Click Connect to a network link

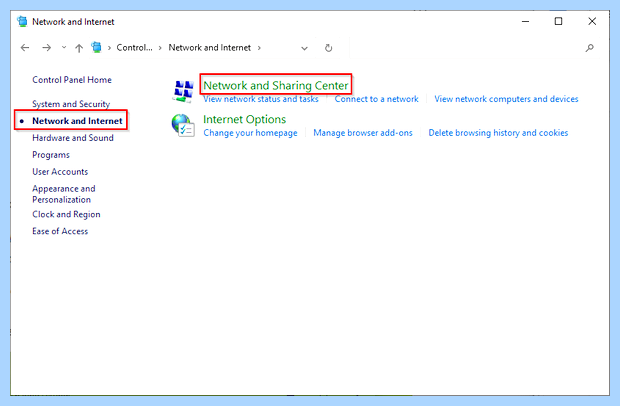point(376,99)
